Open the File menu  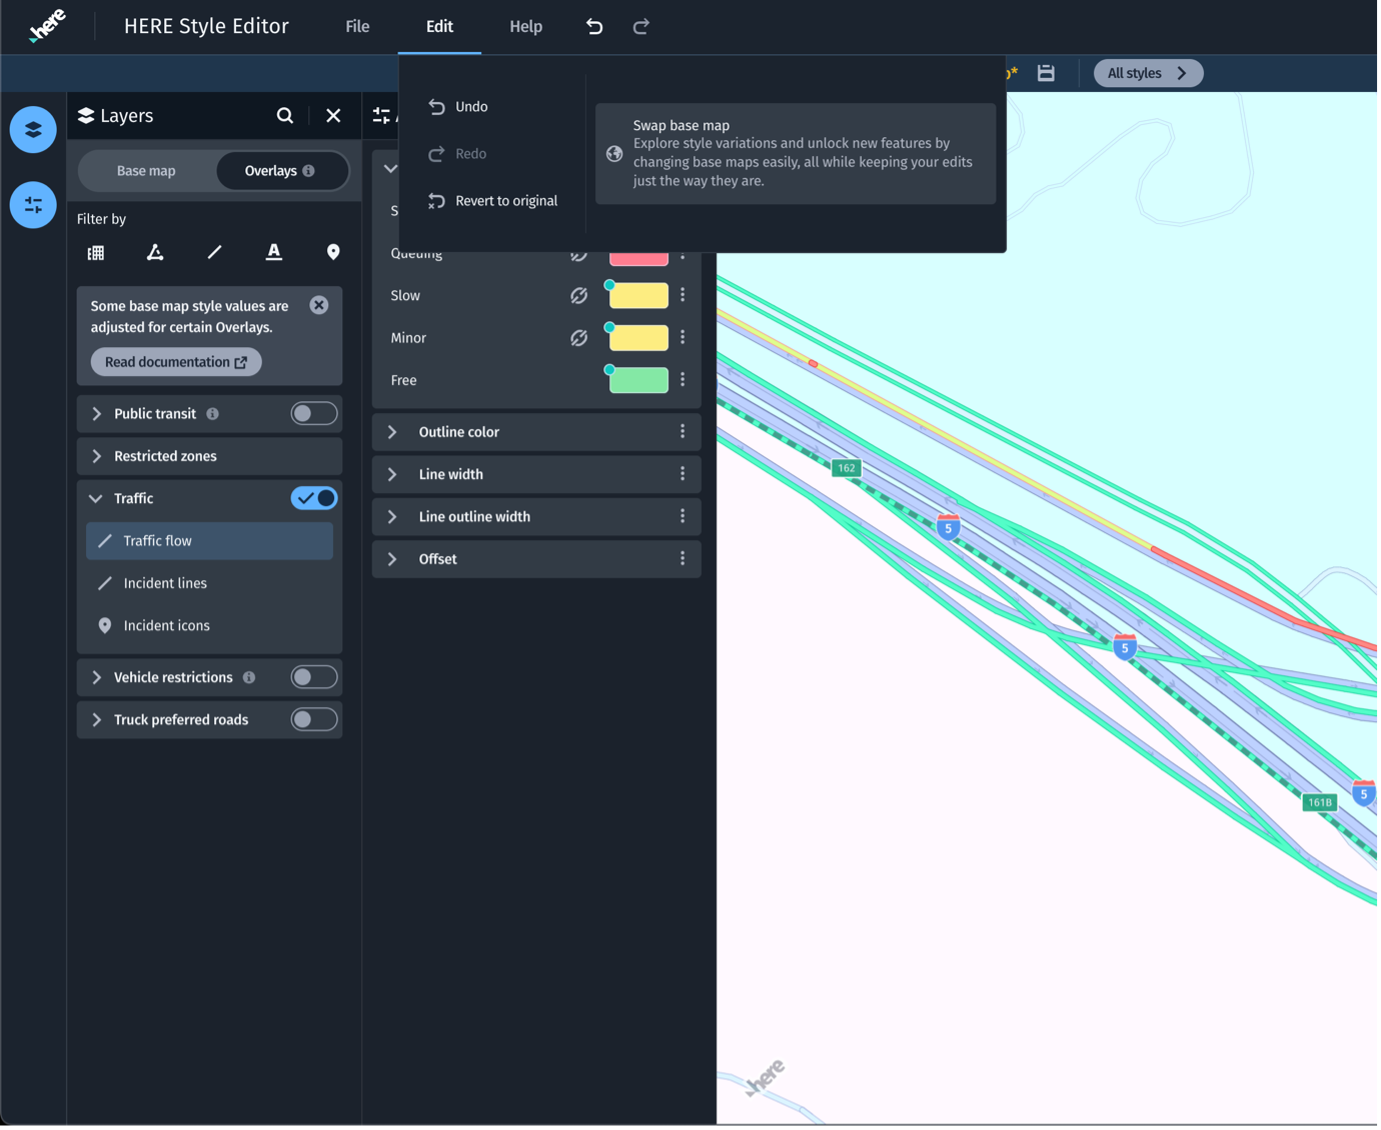(358, 27)
